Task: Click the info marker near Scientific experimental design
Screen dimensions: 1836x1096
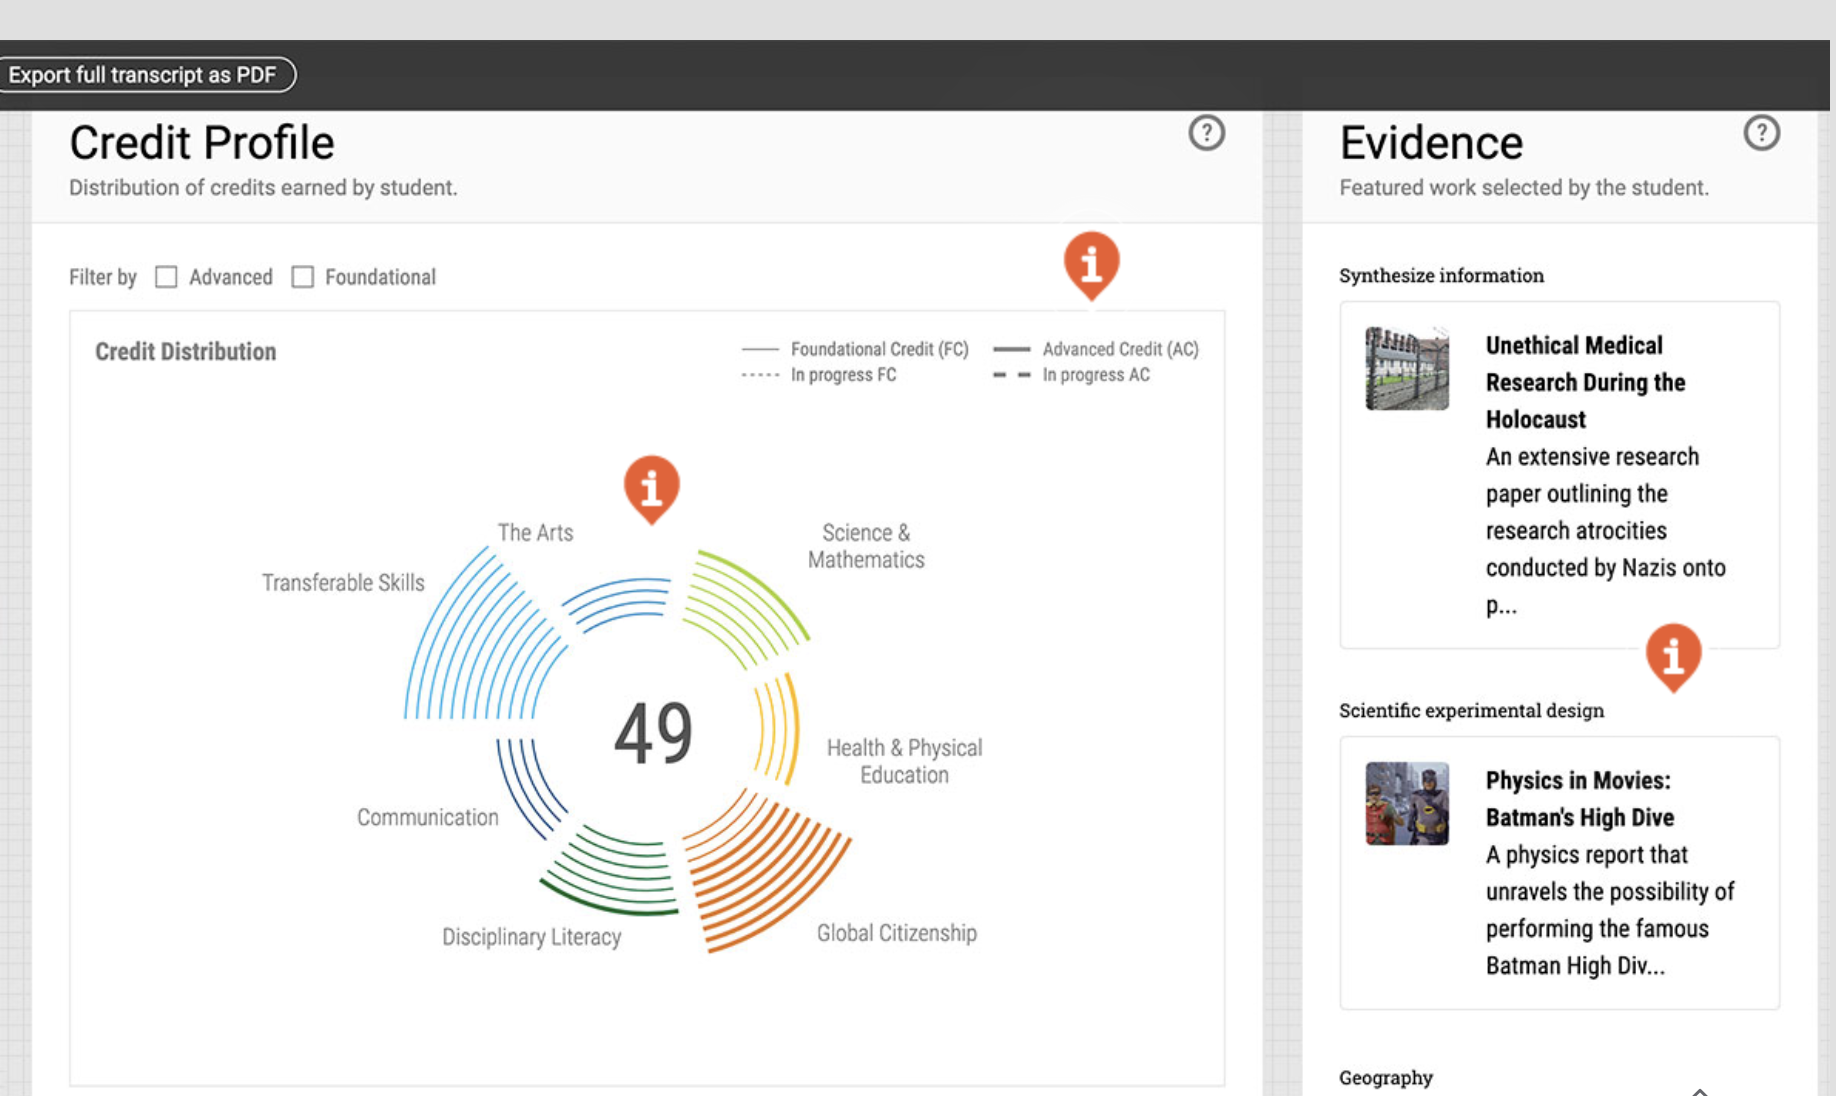Action: click(x=1673, y=655)
